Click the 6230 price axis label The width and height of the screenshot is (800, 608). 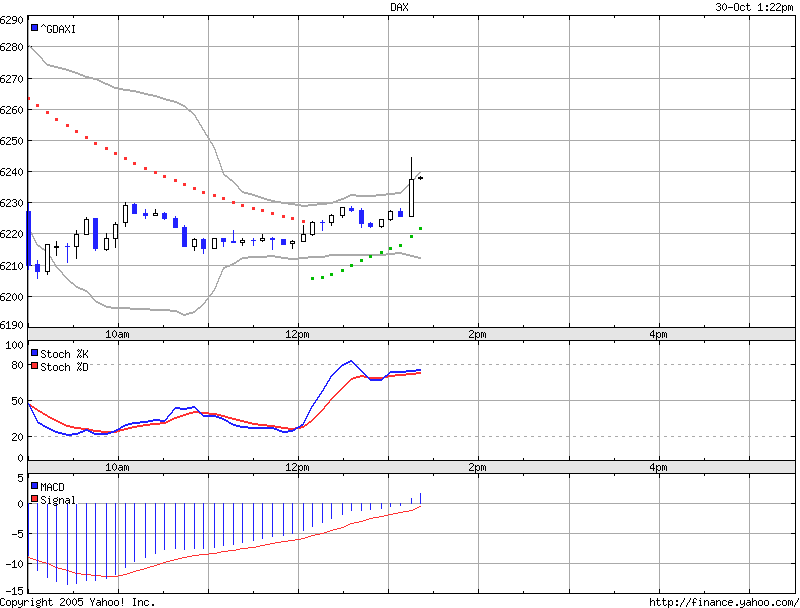click(x=11, y=203)
